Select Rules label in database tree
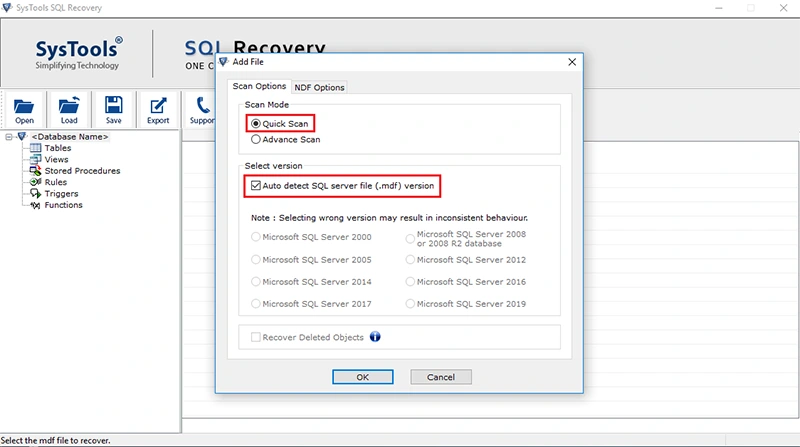This screenshot has height=447, width=800. click(56, 182)
